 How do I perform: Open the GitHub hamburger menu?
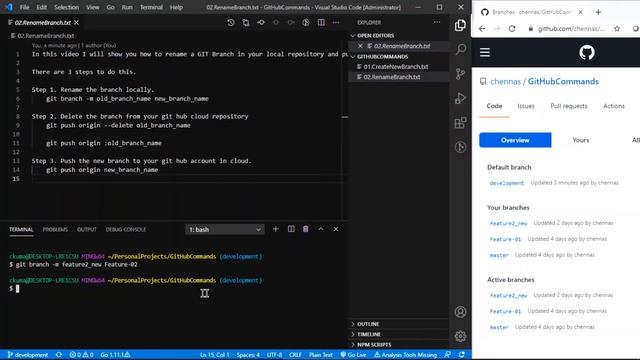pyautogui.click(x=485, y=52)
